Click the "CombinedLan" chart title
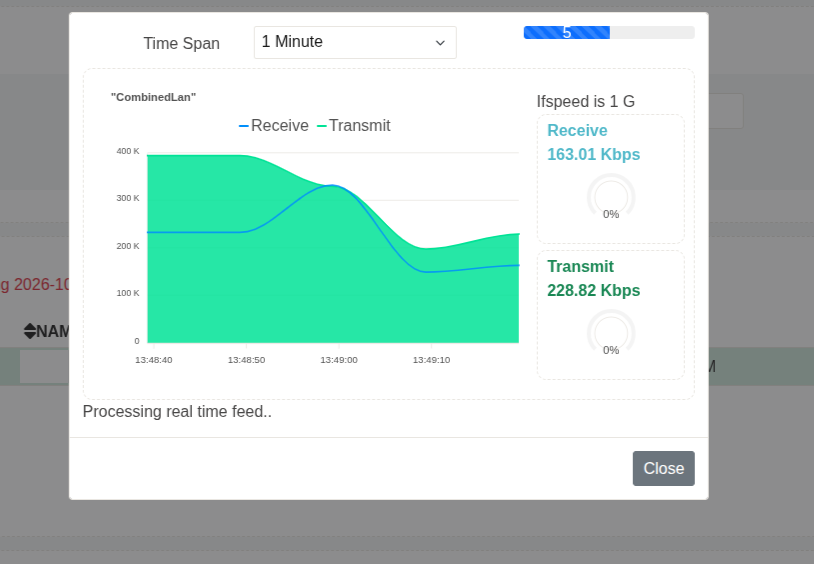This screenshot has height=564, width=814. 153,97
